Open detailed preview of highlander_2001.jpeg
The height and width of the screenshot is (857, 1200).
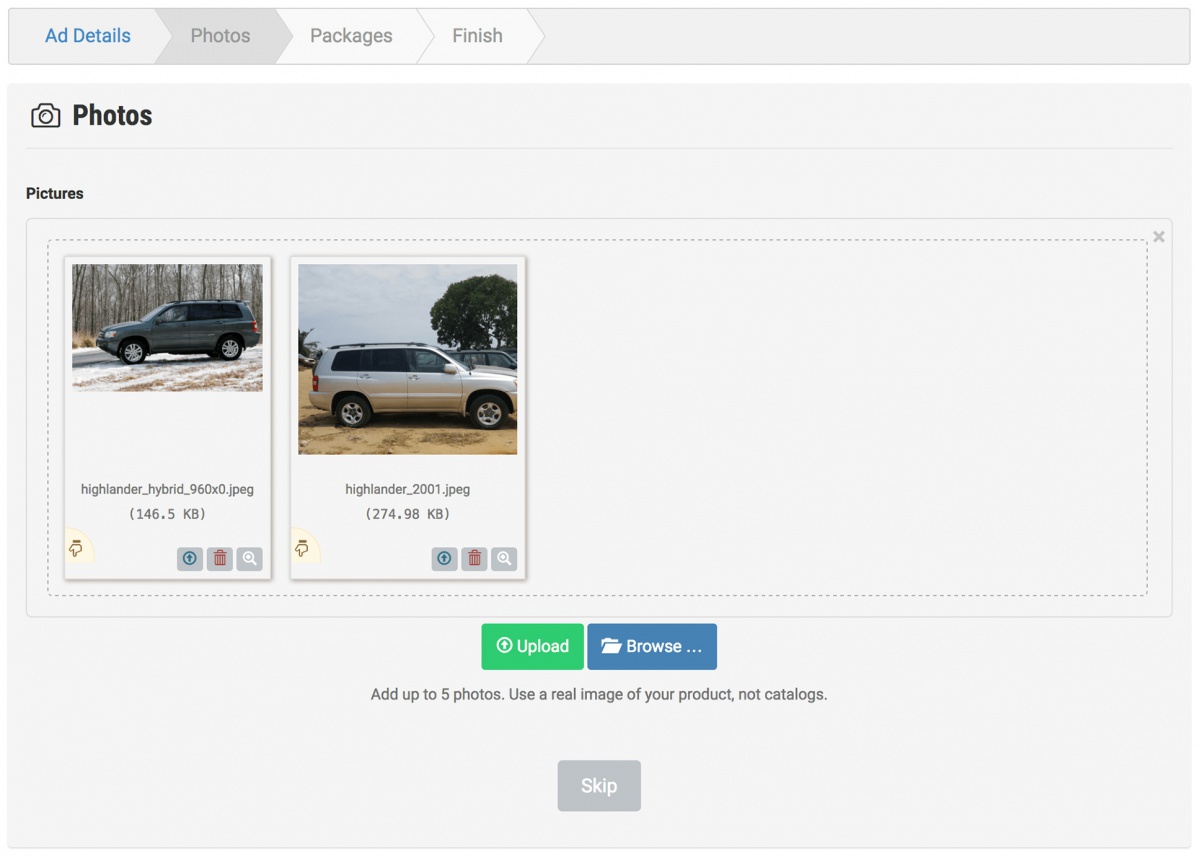pos(504,559)
